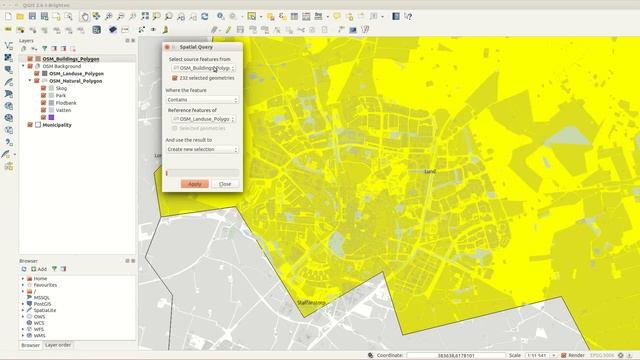Viewport: 640px width, 360px height.
Task: Open the Attribute Table icon
Action: coord(294,16)
